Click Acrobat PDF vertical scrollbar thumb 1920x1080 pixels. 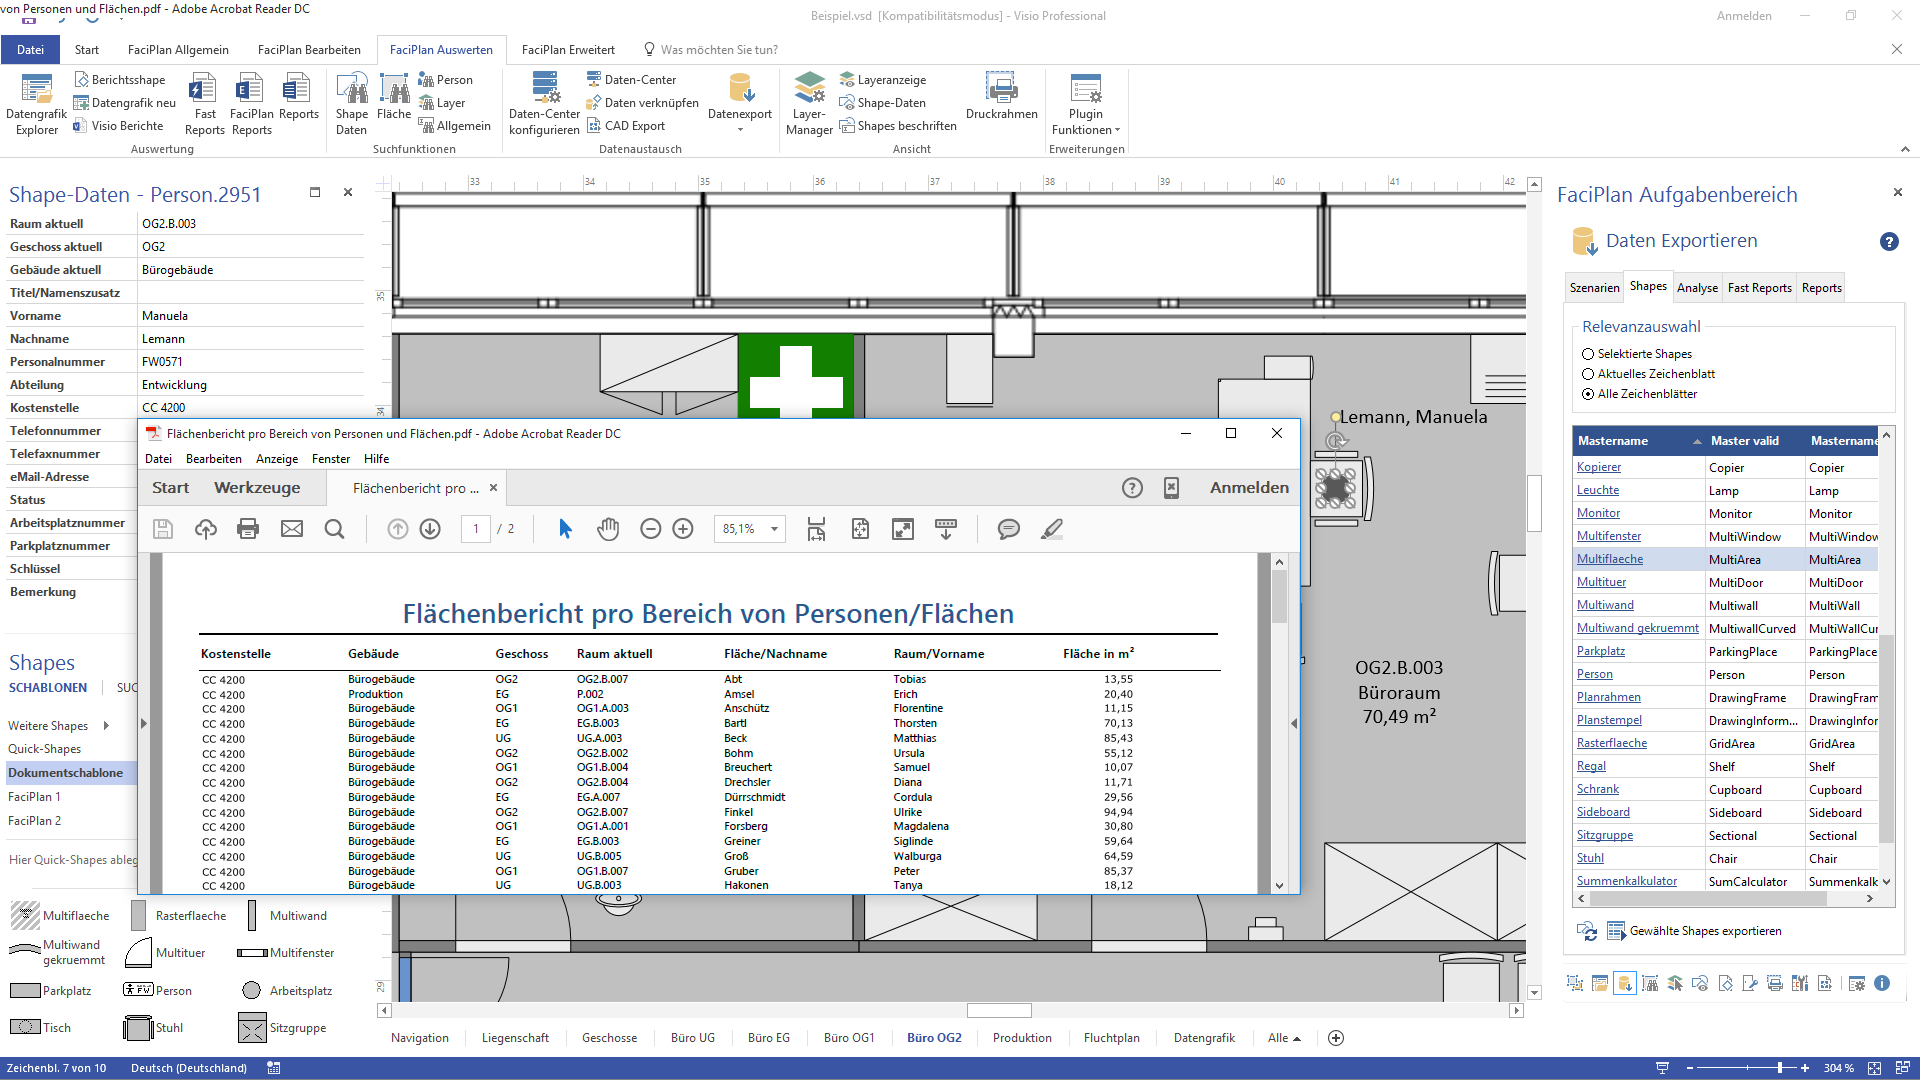point(1279,597)
